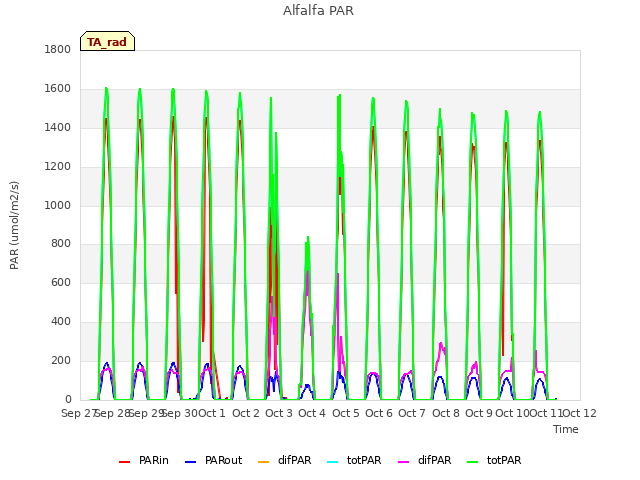Click the 1200 y-axis tick label
The height and width of the screenshot is (480, 640).
click(58, 167)
